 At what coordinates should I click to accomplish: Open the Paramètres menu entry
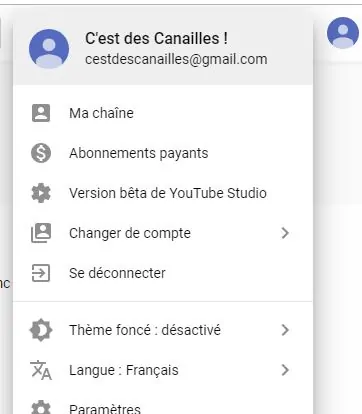pyautogui.click(x=163, y=407)
